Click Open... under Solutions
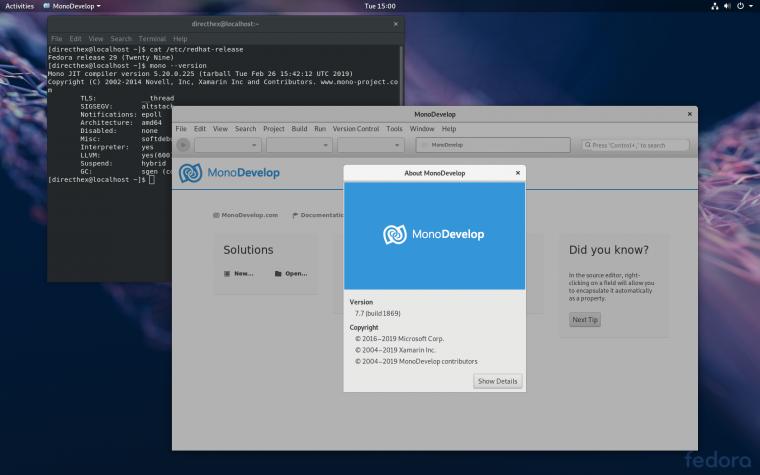 point(291,273)
